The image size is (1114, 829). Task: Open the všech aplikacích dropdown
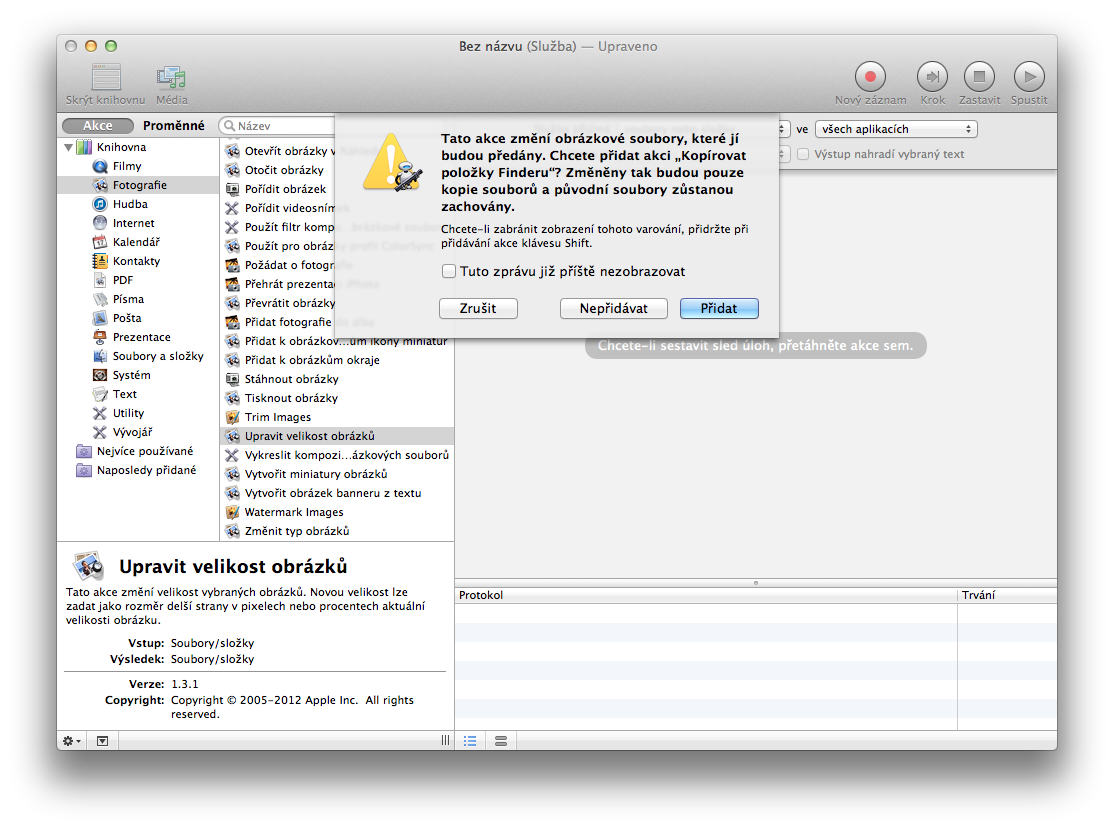[895, 129]
